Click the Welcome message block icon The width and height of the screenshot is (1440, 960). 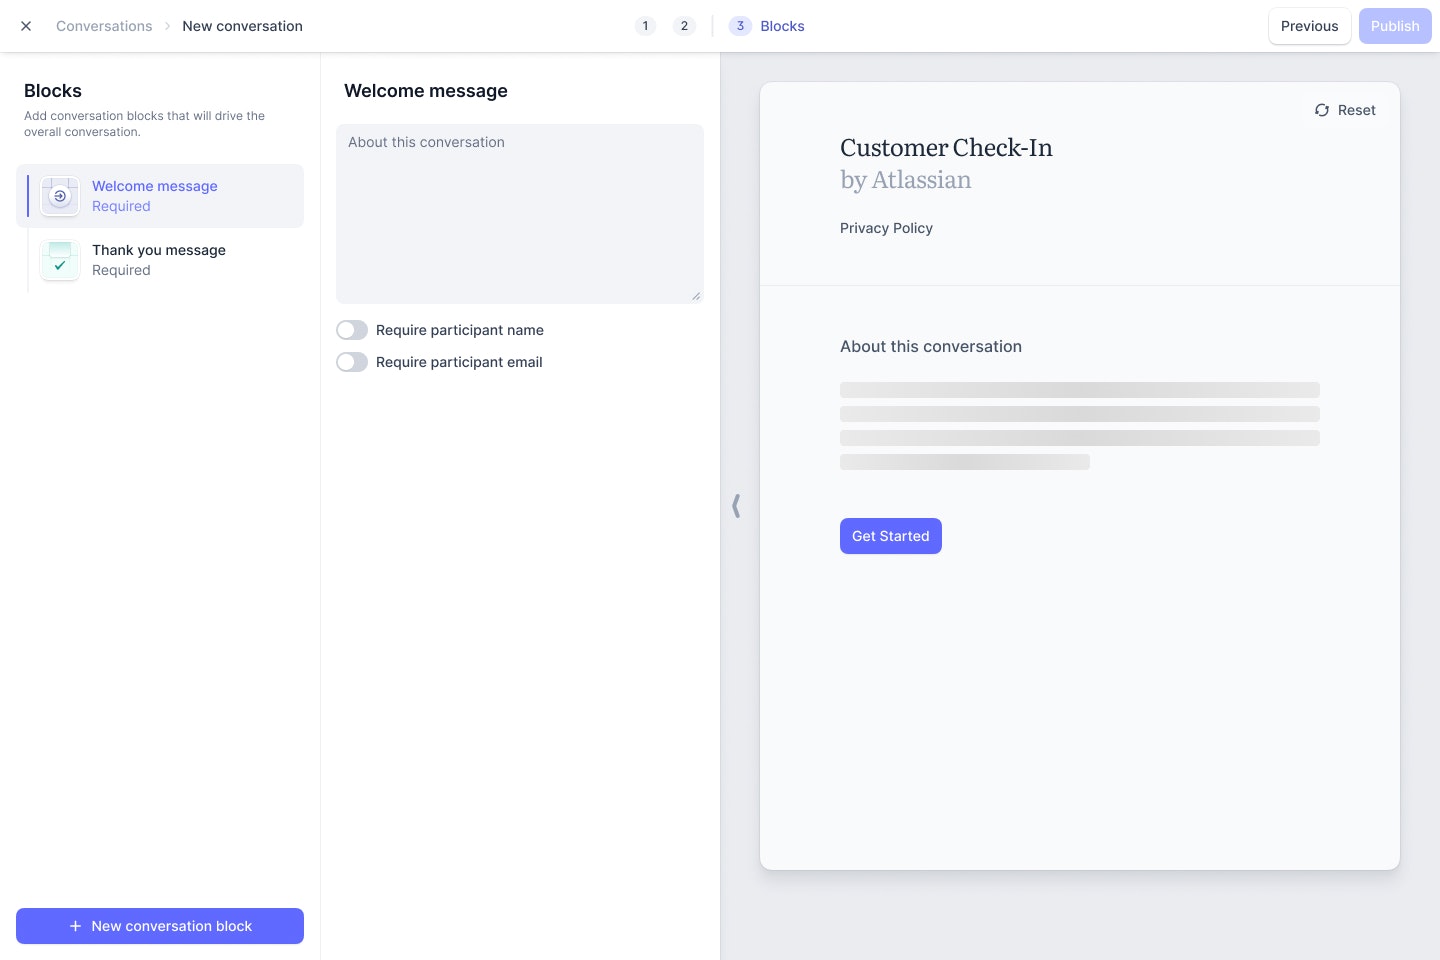pos(60,196)
